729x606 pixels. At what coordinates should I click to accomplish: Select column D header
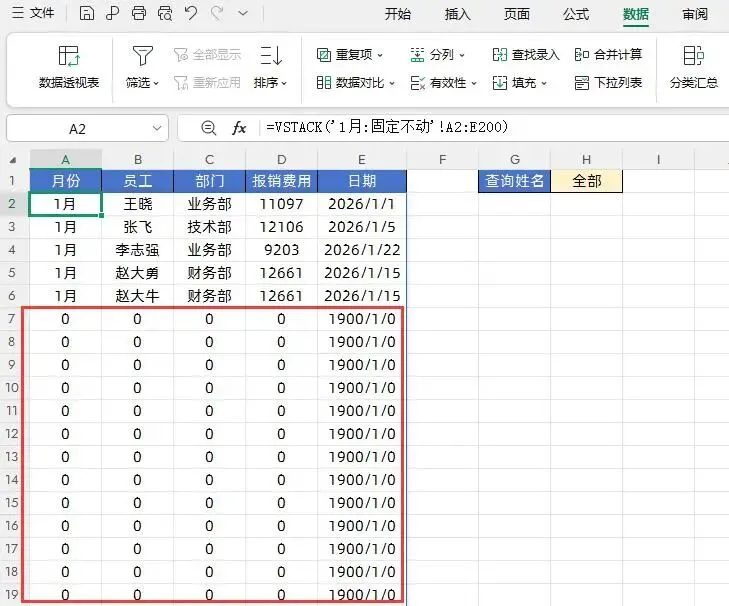281,160
